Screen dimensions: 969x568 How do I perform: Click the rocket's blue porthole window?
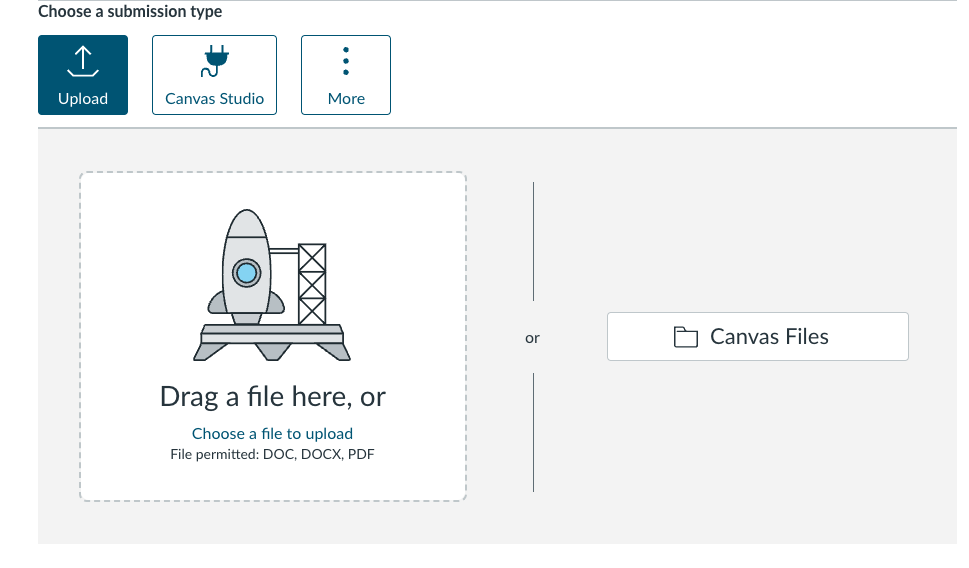click(x=246, y=273)
